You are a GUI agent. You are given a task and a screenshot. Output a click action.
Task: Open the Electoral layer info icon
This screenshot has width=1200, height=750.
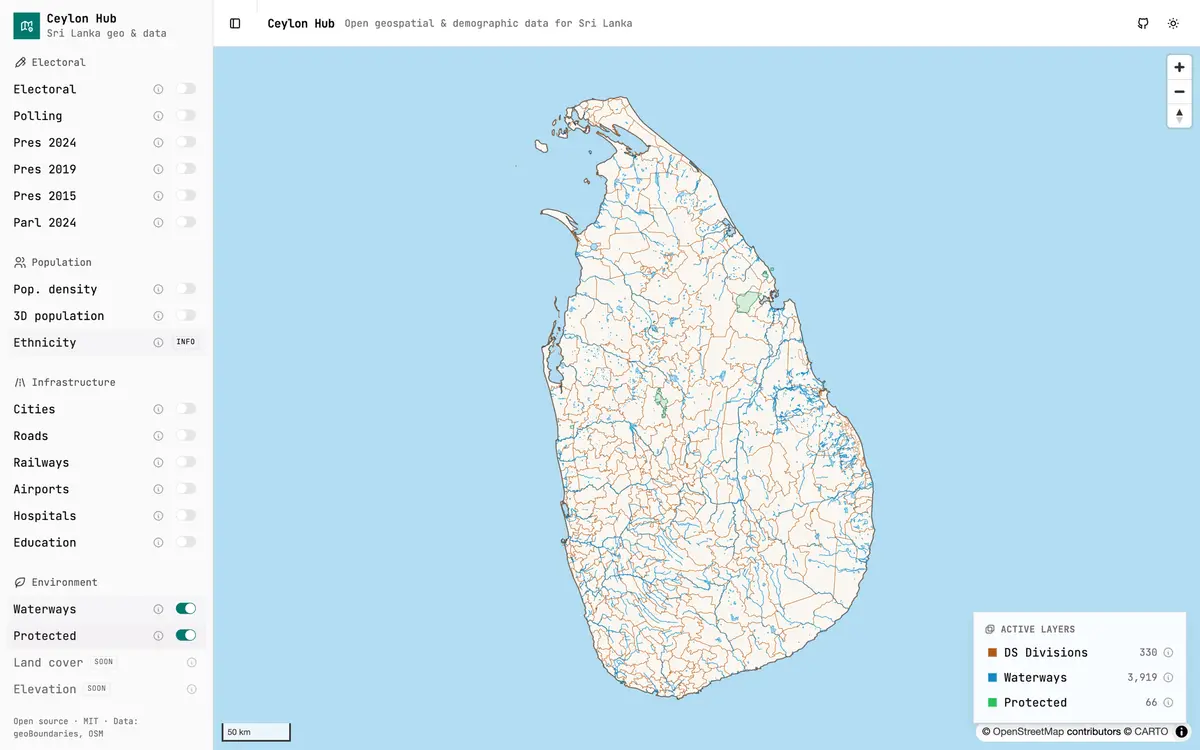point(158,89)
